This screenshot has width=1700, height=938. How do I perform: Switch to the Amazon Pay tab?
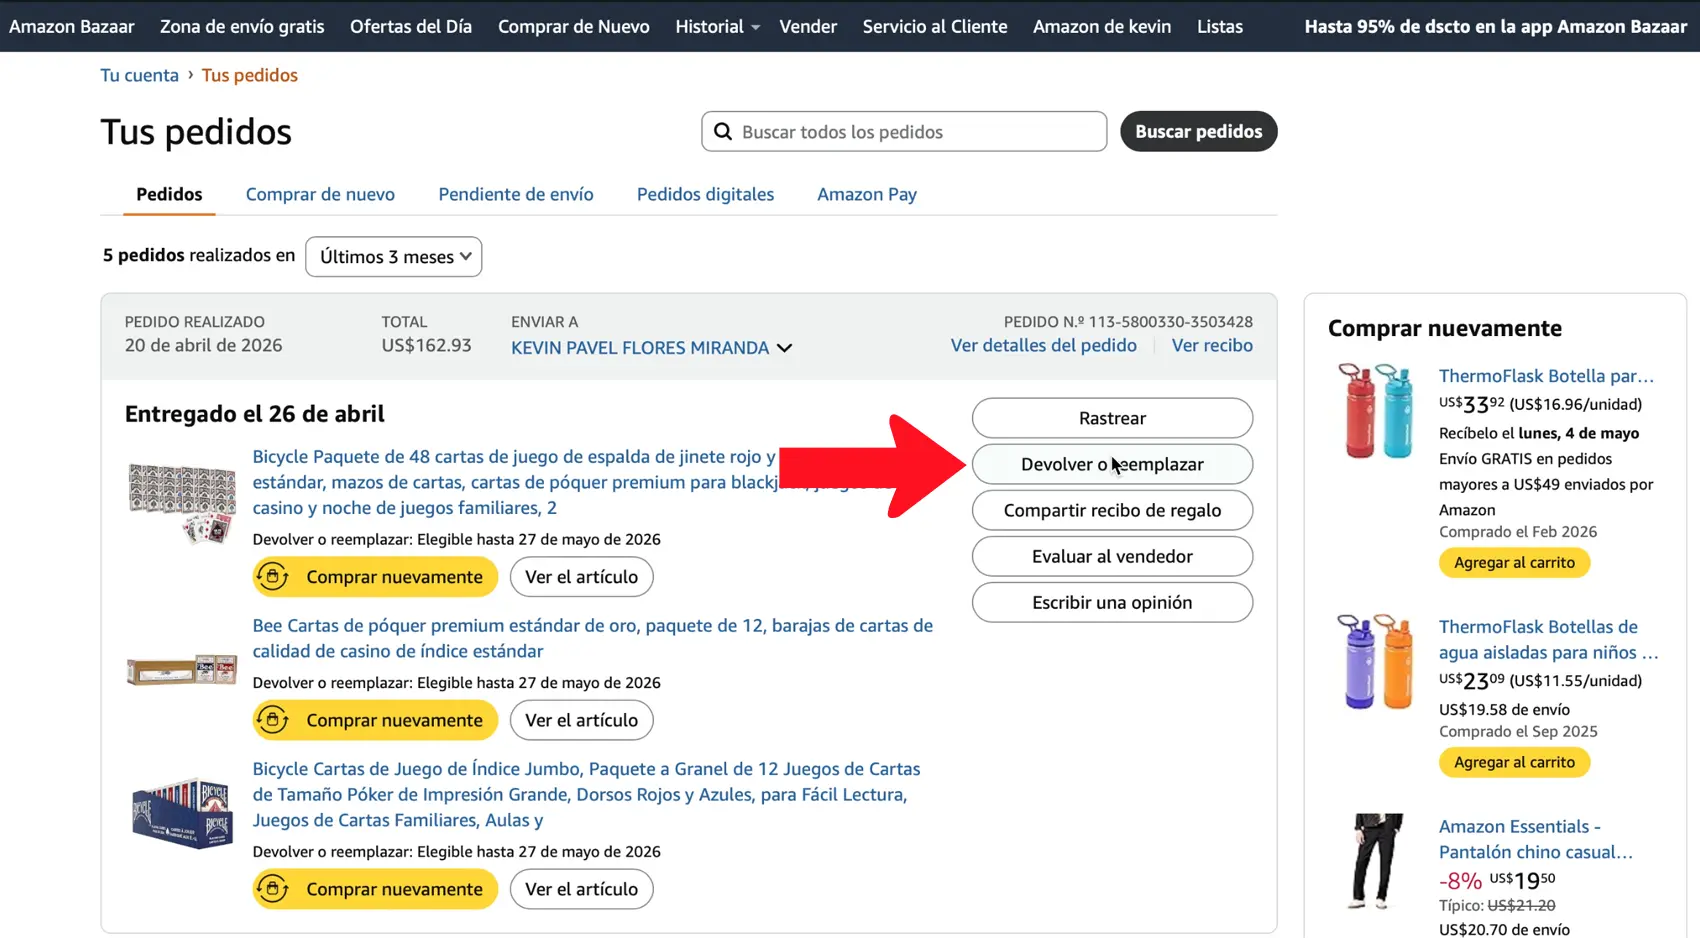coord(867,194)
